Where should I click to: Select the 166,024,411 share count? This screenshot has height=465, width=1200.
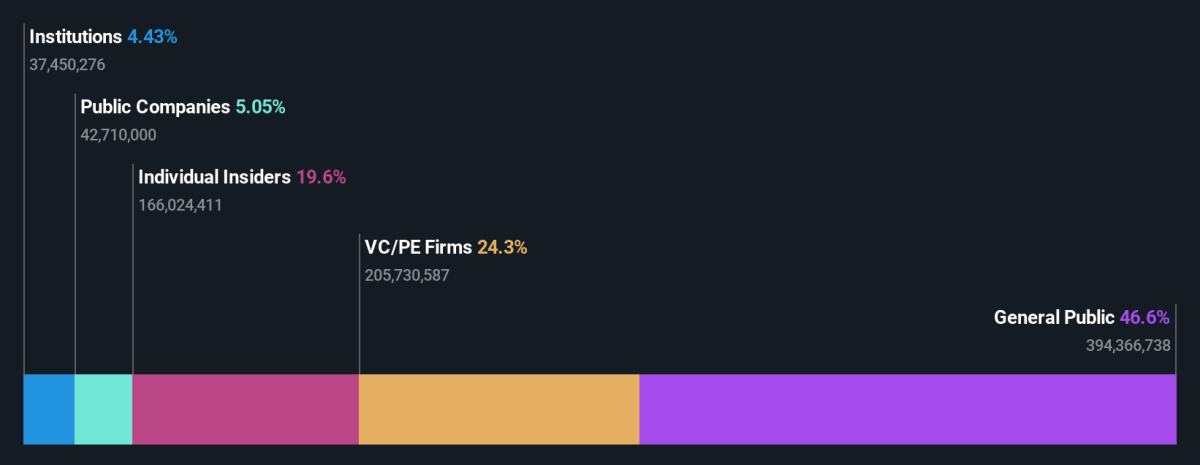[180, 205]
